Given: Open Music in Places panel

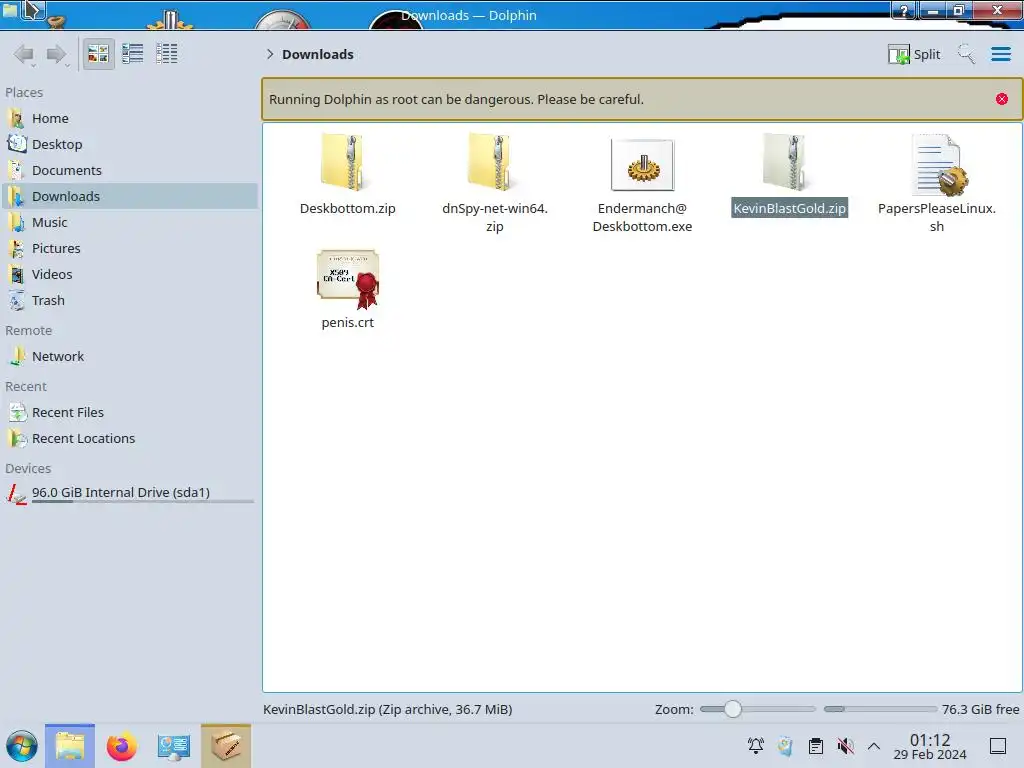Looking at the screenshot, I should click(x=130, y=223).
